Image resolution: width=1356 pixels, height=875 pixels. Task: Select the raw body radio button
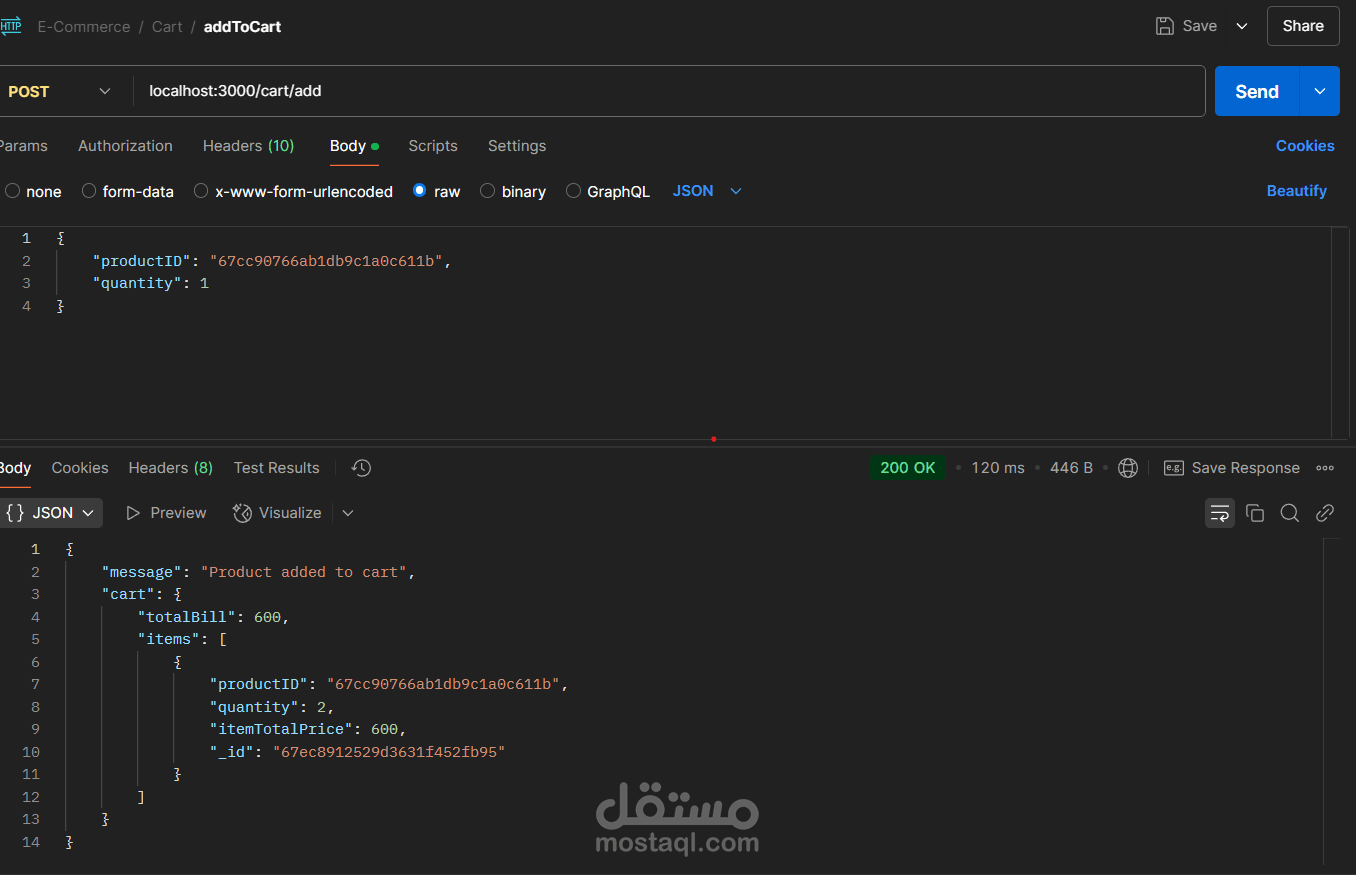tap(420, 191)
